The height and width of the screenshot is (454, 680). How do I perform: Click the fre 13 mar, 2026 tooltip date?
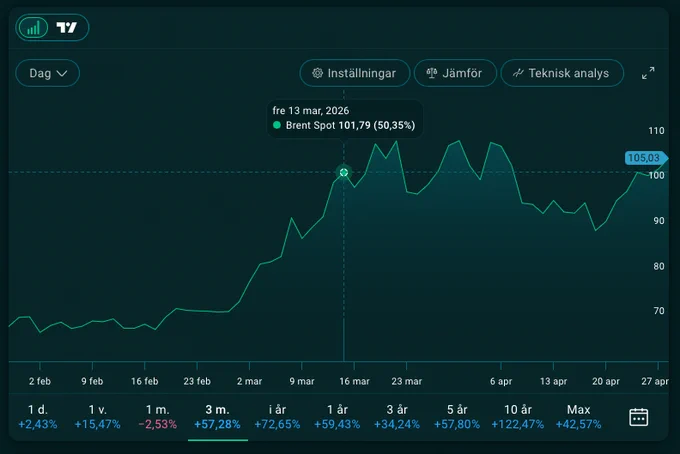tap(311, 111)
